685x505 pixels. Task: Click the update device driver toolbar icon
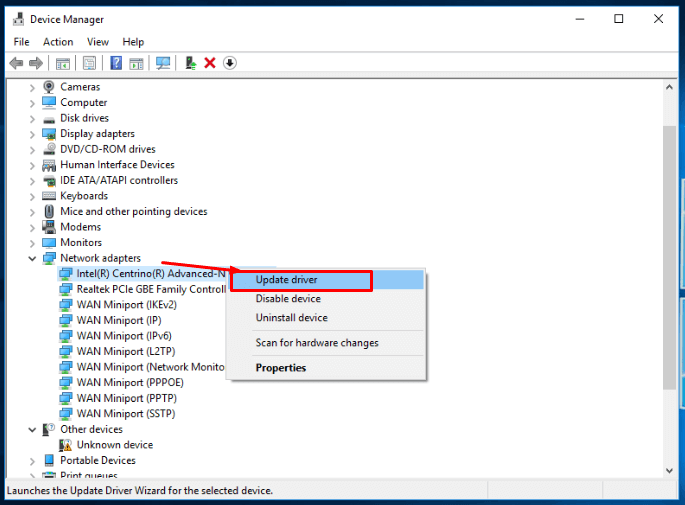point(190,63)
